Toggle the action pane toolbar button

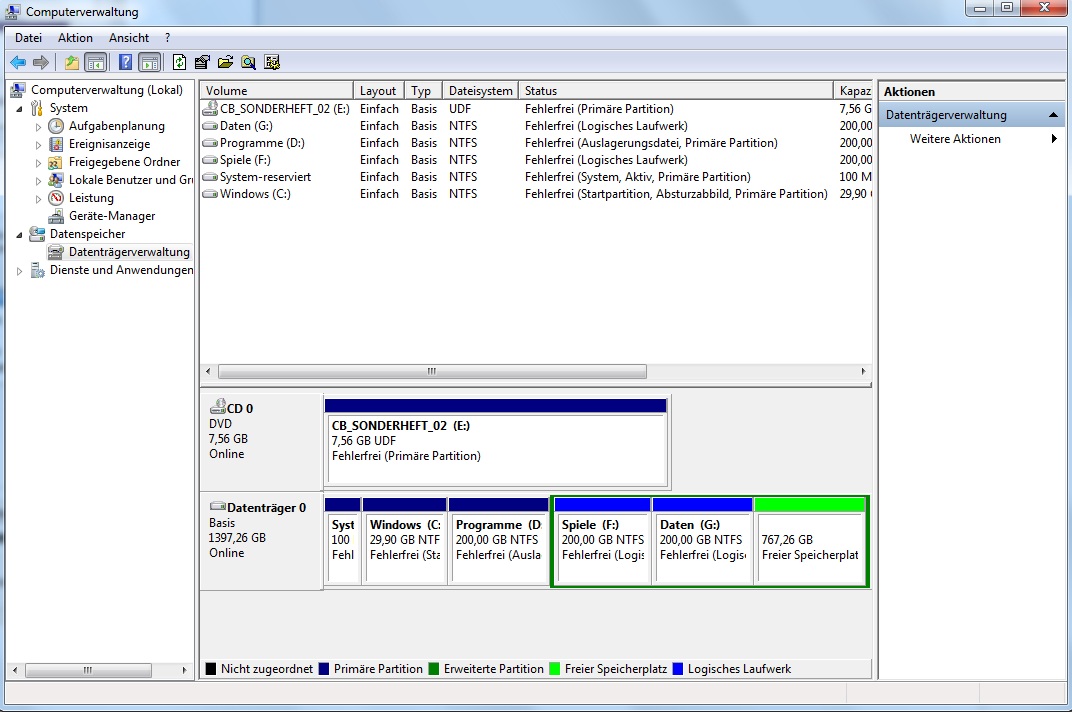coord(149,62)
